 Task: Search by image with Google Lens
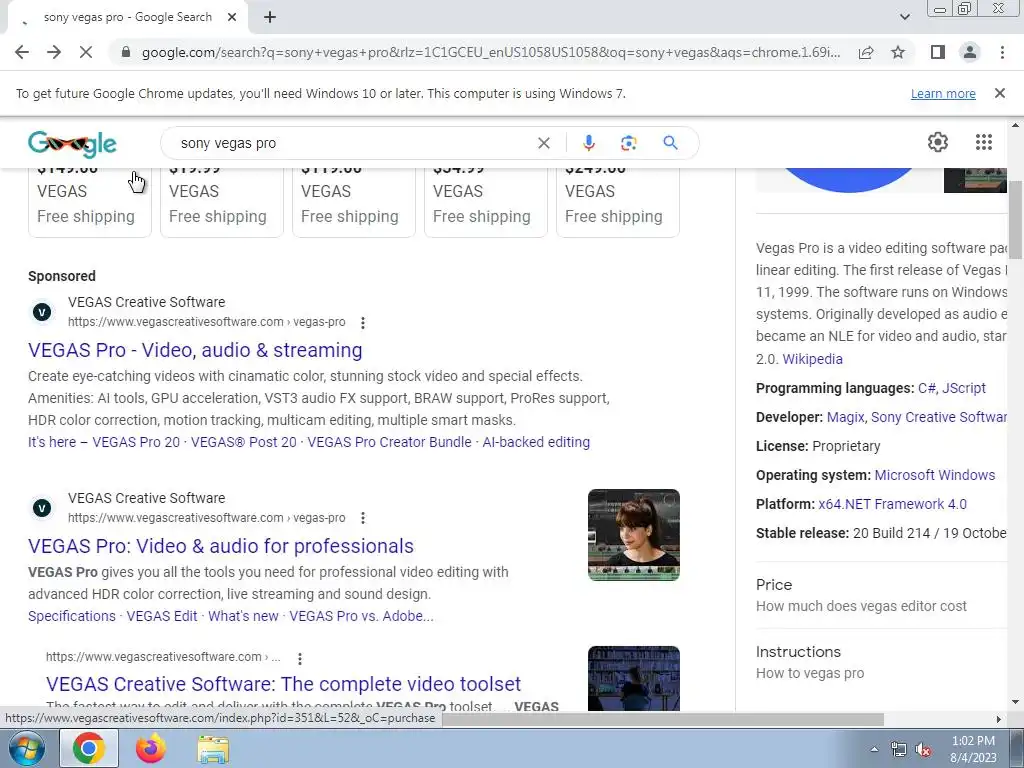pos(628,143)
